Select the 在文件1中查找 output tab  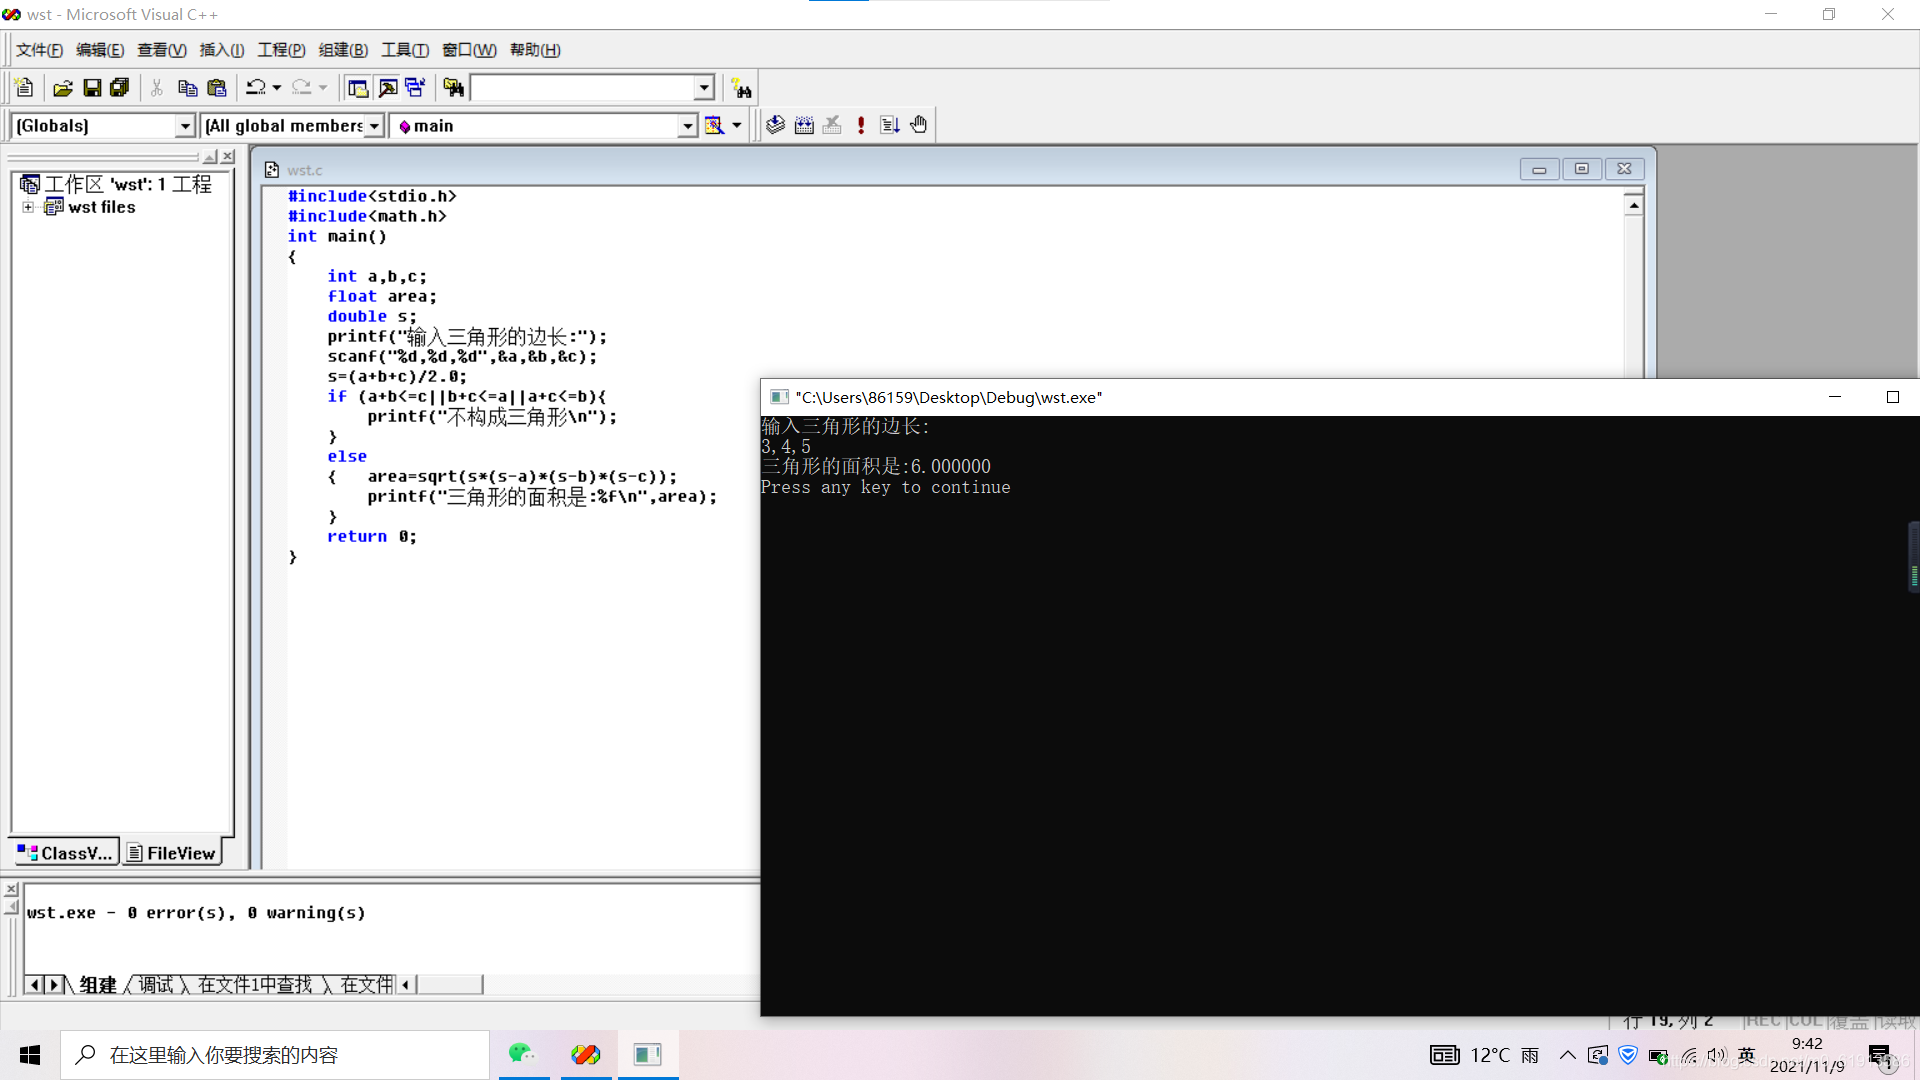pyautogui.click(x=255, y=985)
